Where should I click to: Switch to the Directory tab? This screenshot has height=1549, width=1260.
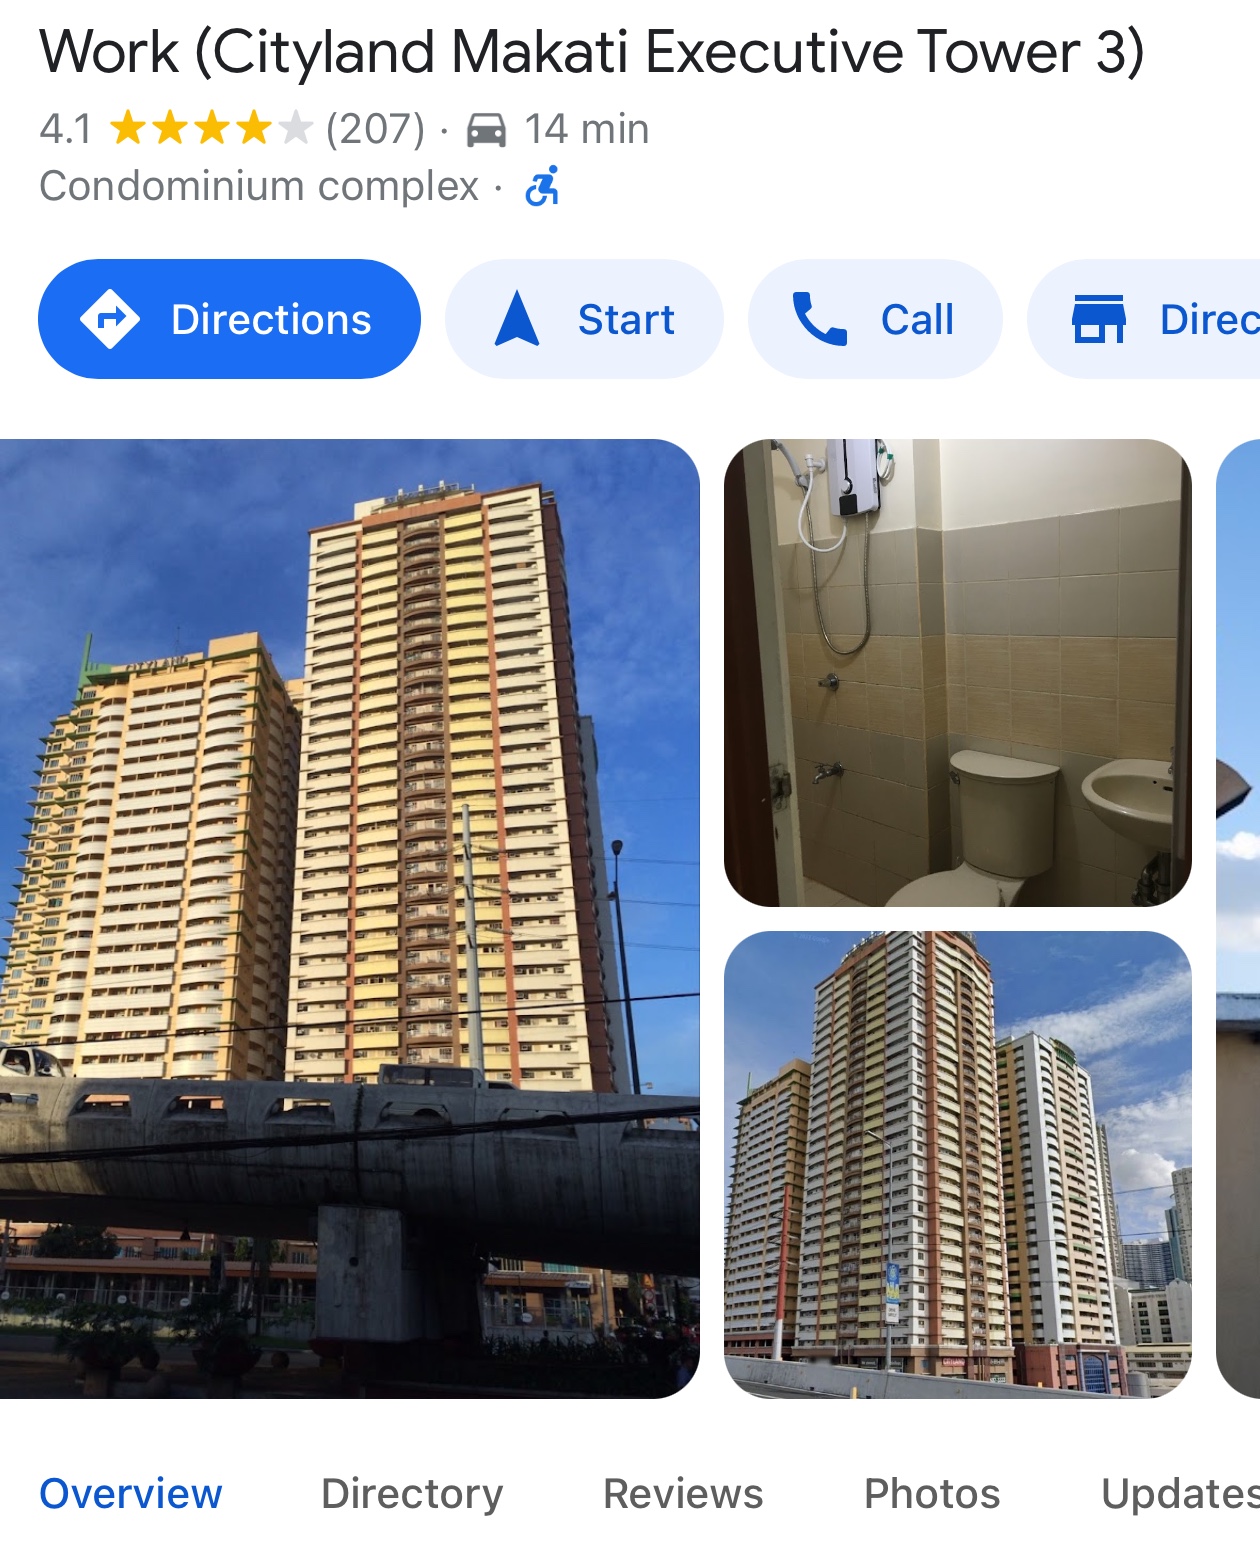pos(412,1493)
